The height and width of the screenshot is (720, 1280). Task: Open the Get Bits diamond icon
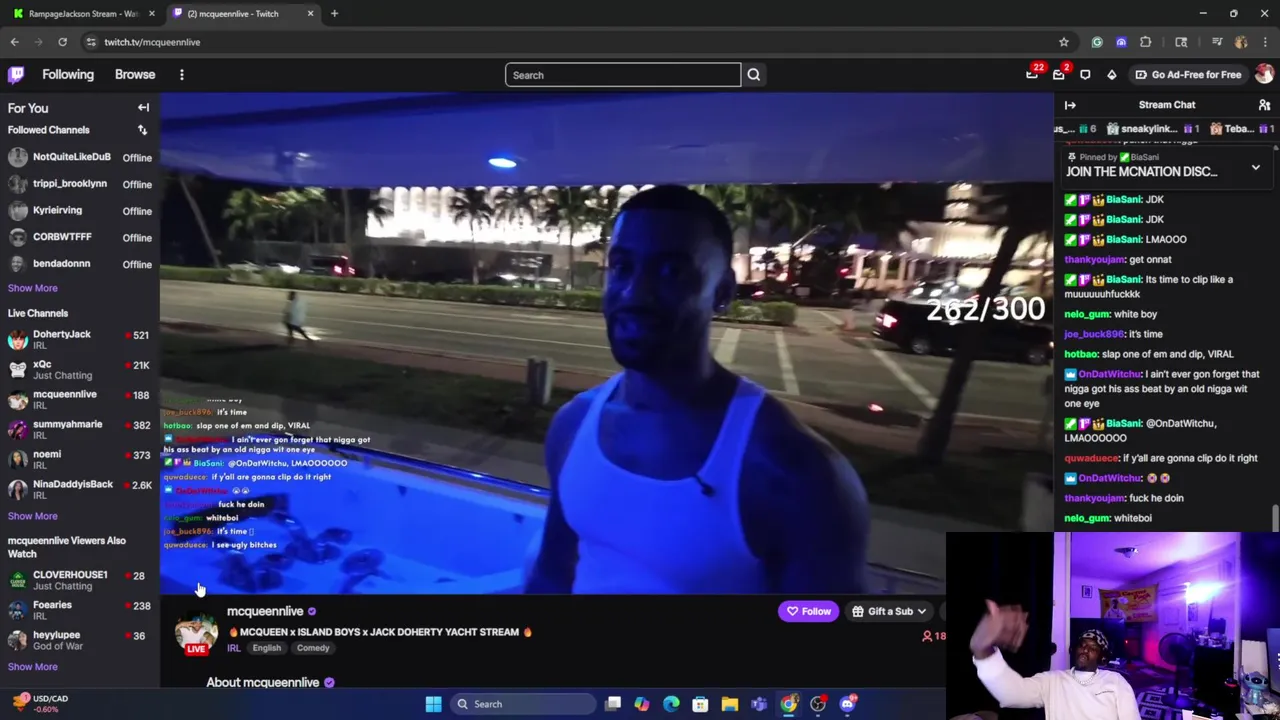(1111, 75)
